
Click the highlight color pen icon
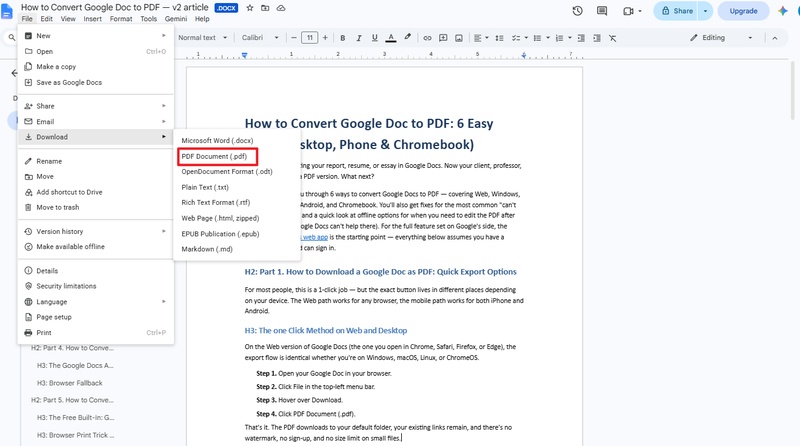(x=407, y=37)
